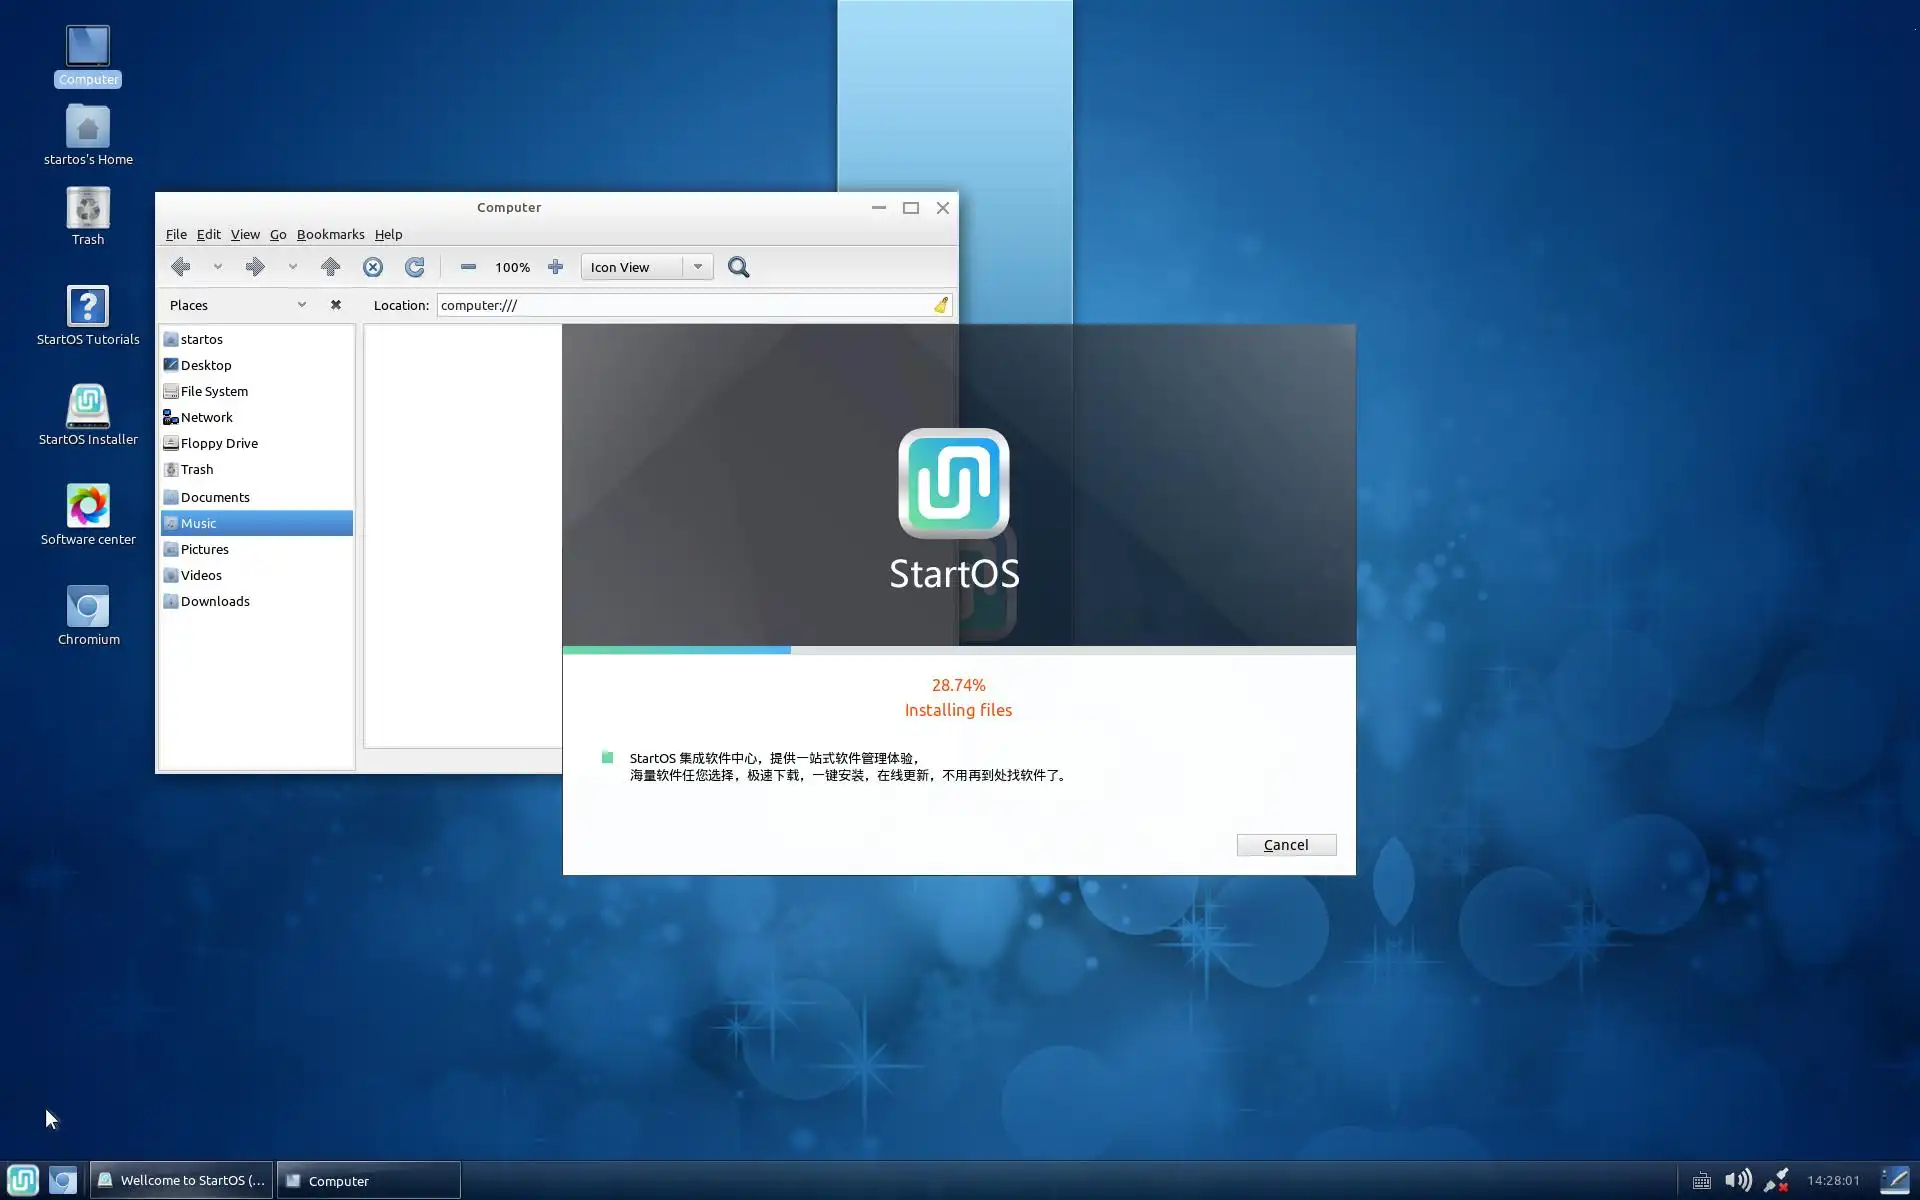
Task: Zoom in with plus icon
Action: click(x=555, y=267)
